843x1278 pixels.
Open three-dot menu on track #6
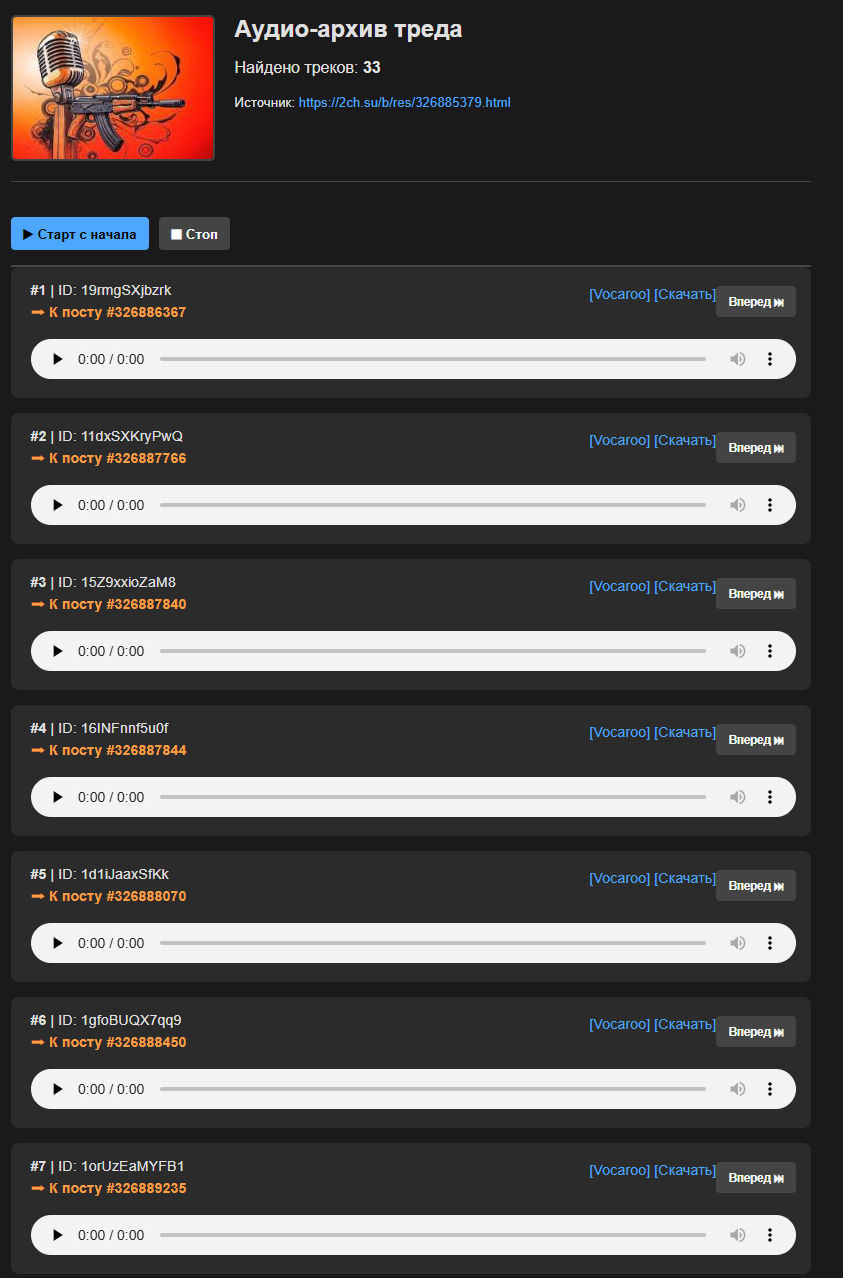(770, 1089)
